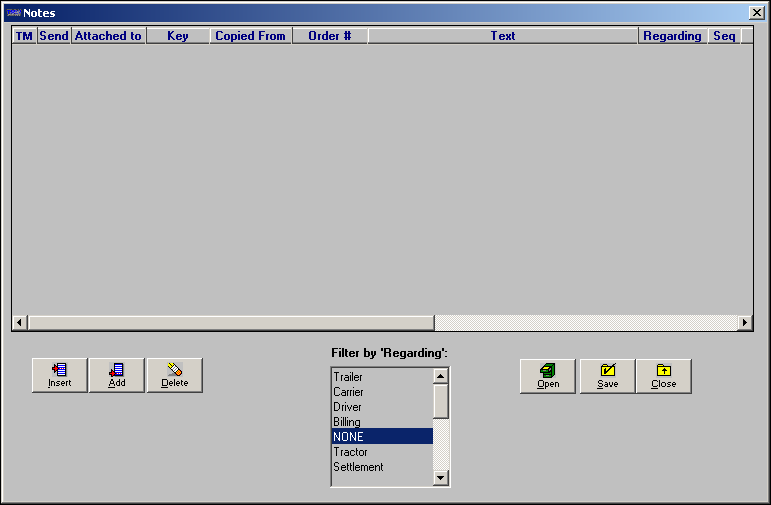Click the filter list scroll down arrow
This screenshot has height=505, width=771.
[x=441, y=477]
